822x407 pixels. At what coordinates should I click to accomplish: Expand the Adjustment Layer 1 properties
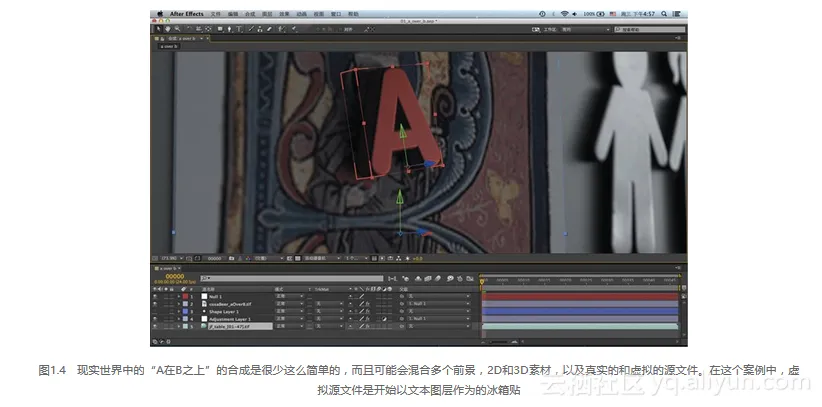click(179, 319)
